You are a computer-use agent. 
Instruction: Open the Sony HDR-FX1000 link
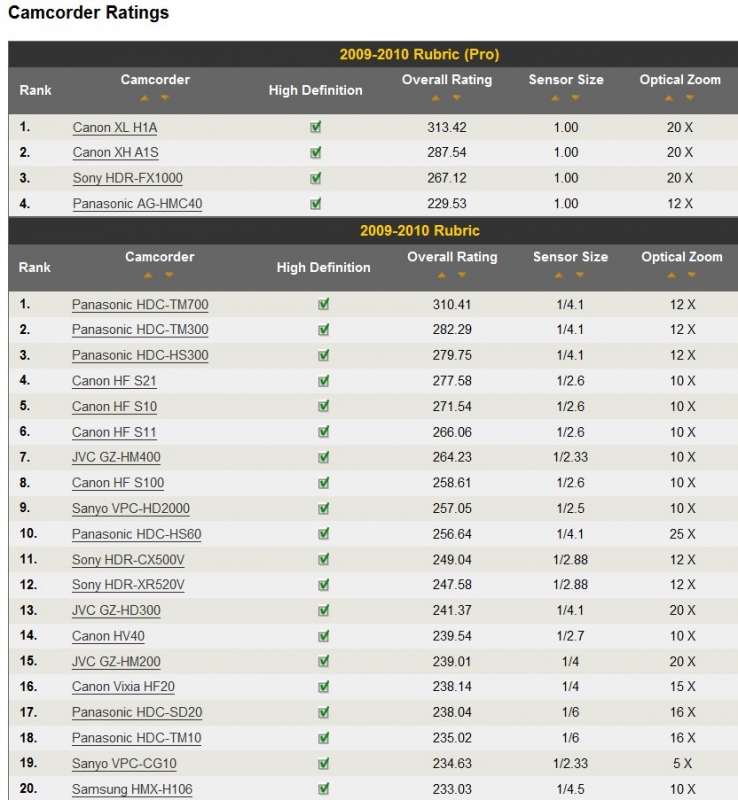127,178
